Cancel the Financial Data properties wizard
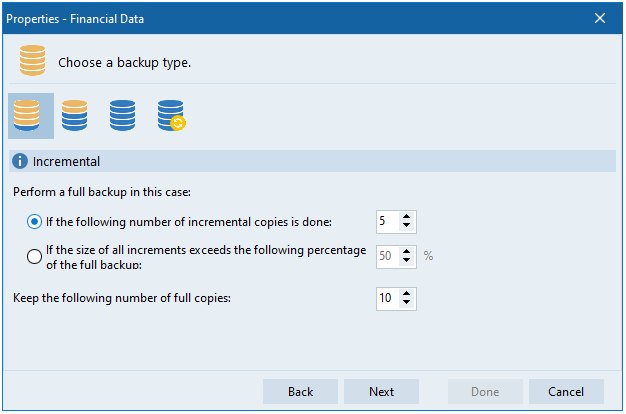This screenshot has width=626, height=414. tap(566, 392)
